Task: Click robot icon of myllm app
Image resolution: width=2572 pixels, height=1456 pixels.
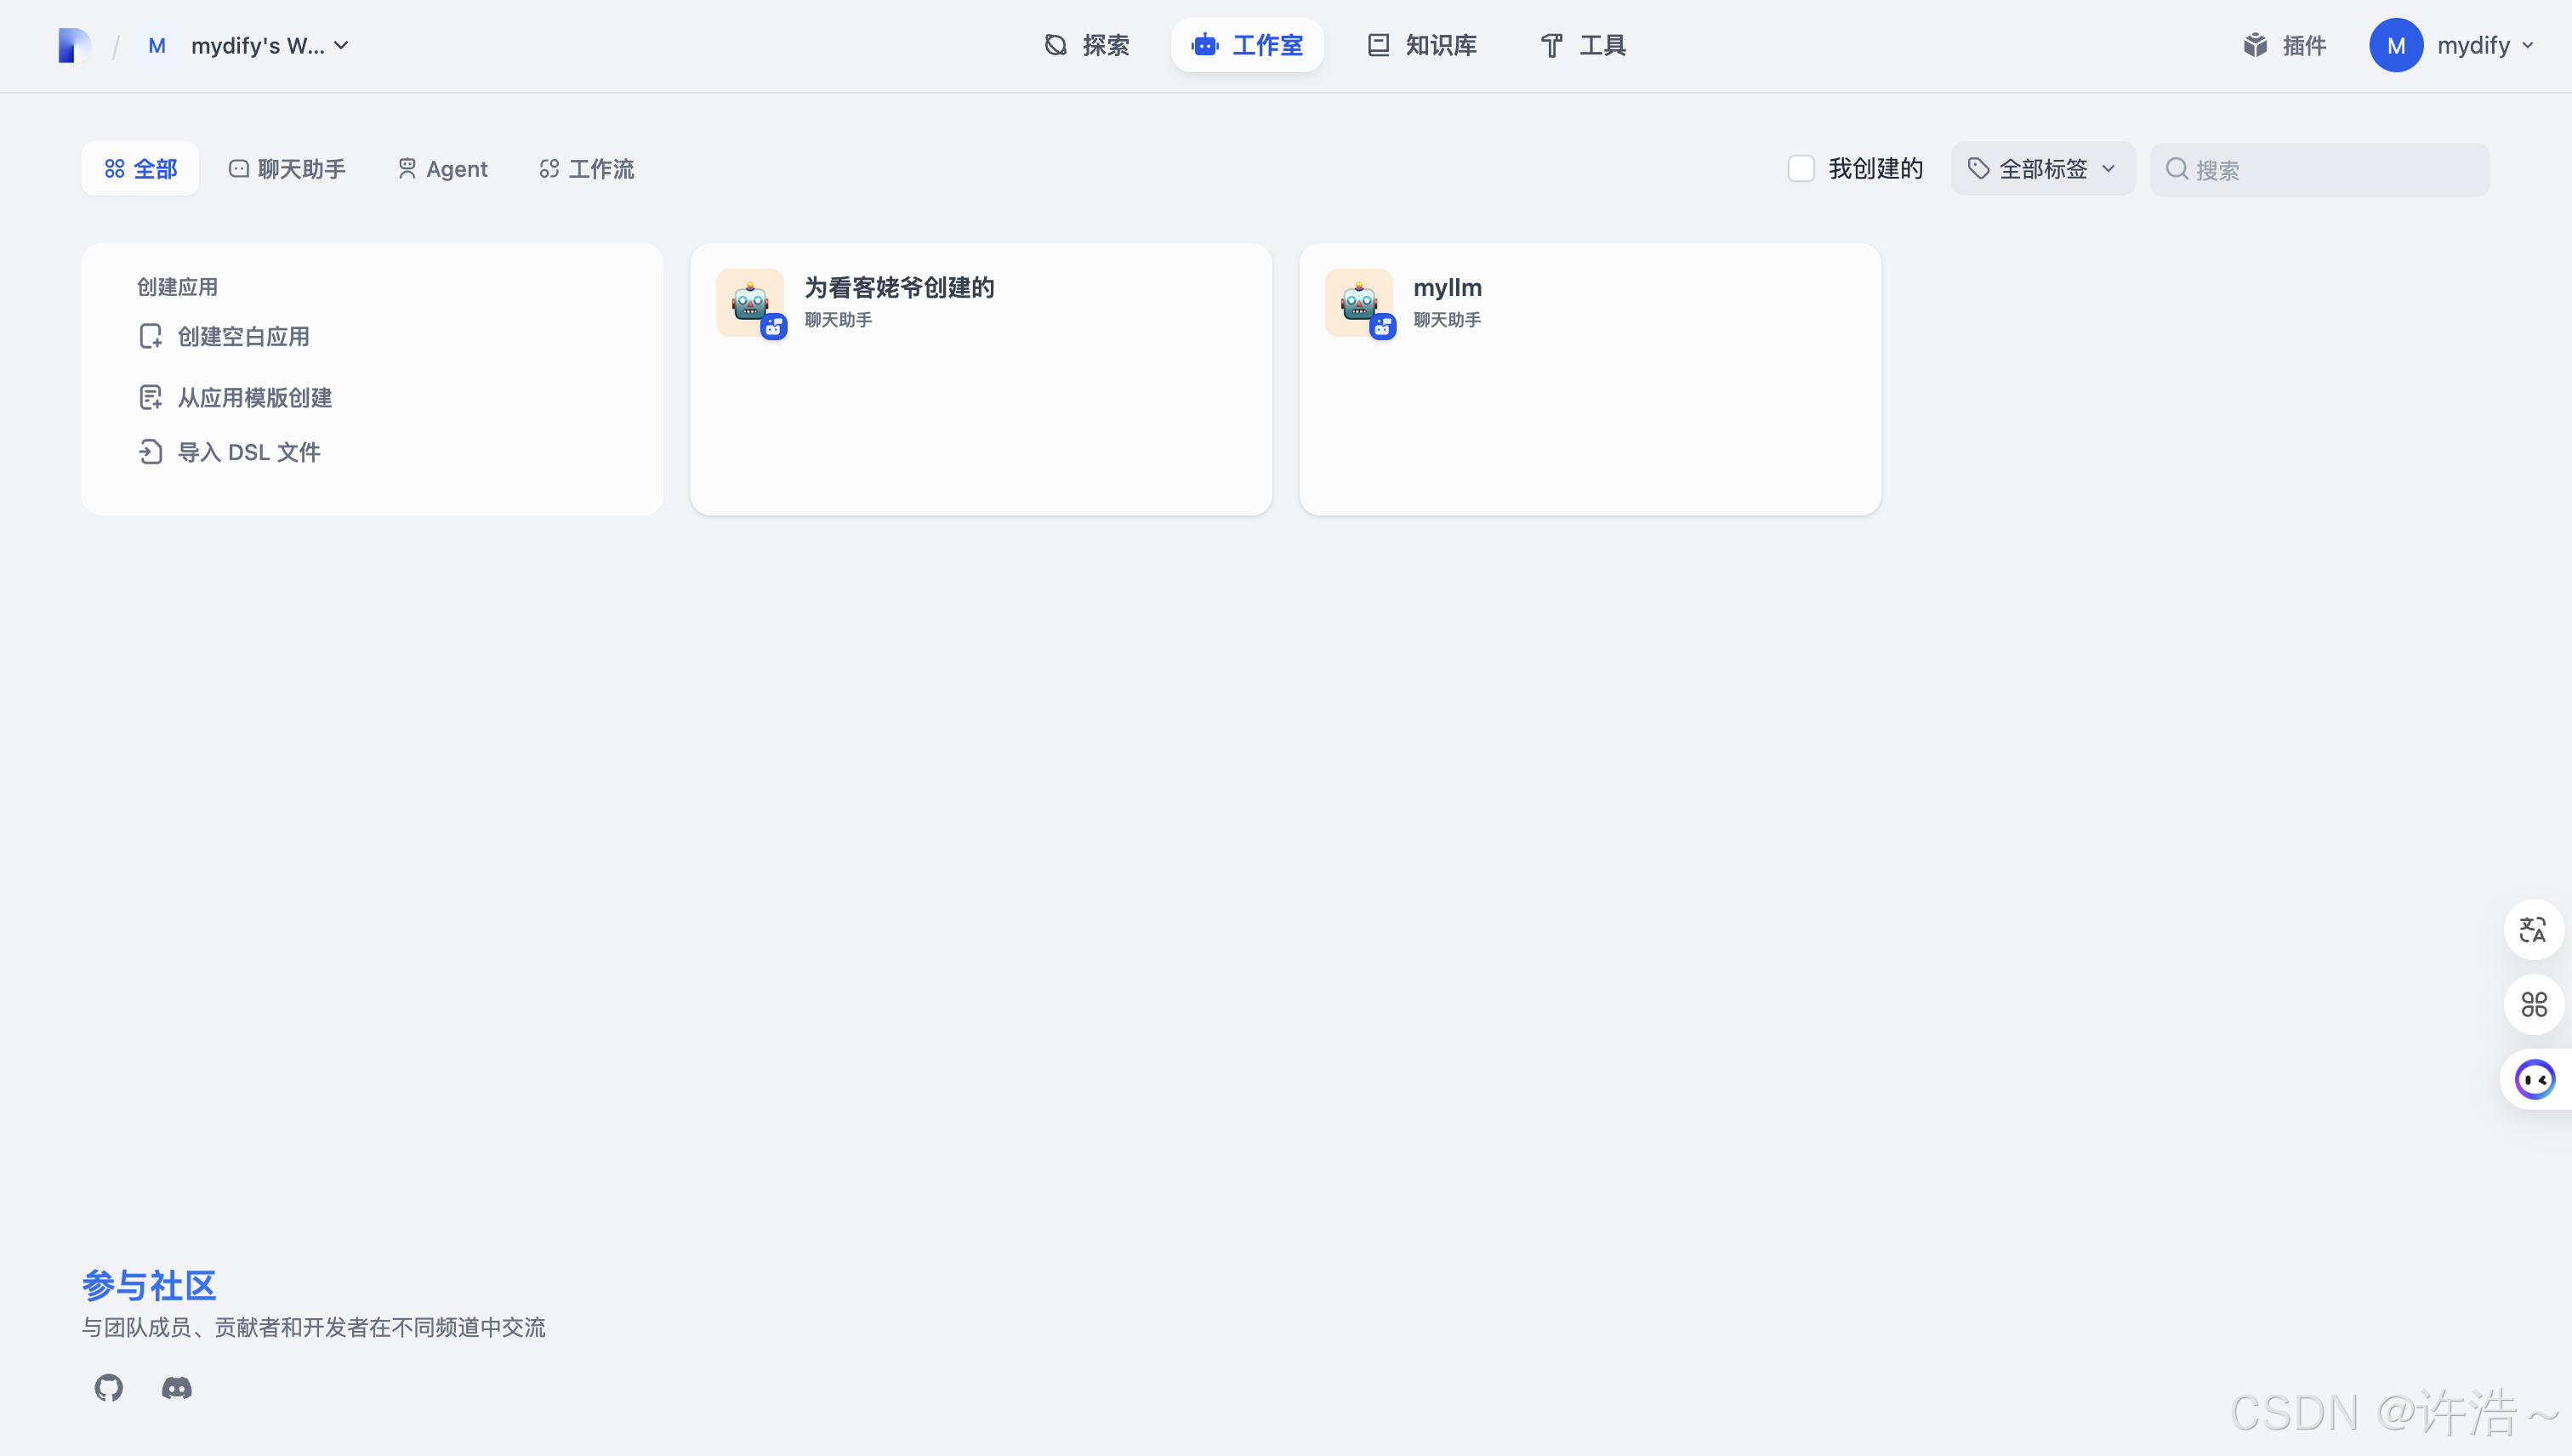Action: 1358,302
